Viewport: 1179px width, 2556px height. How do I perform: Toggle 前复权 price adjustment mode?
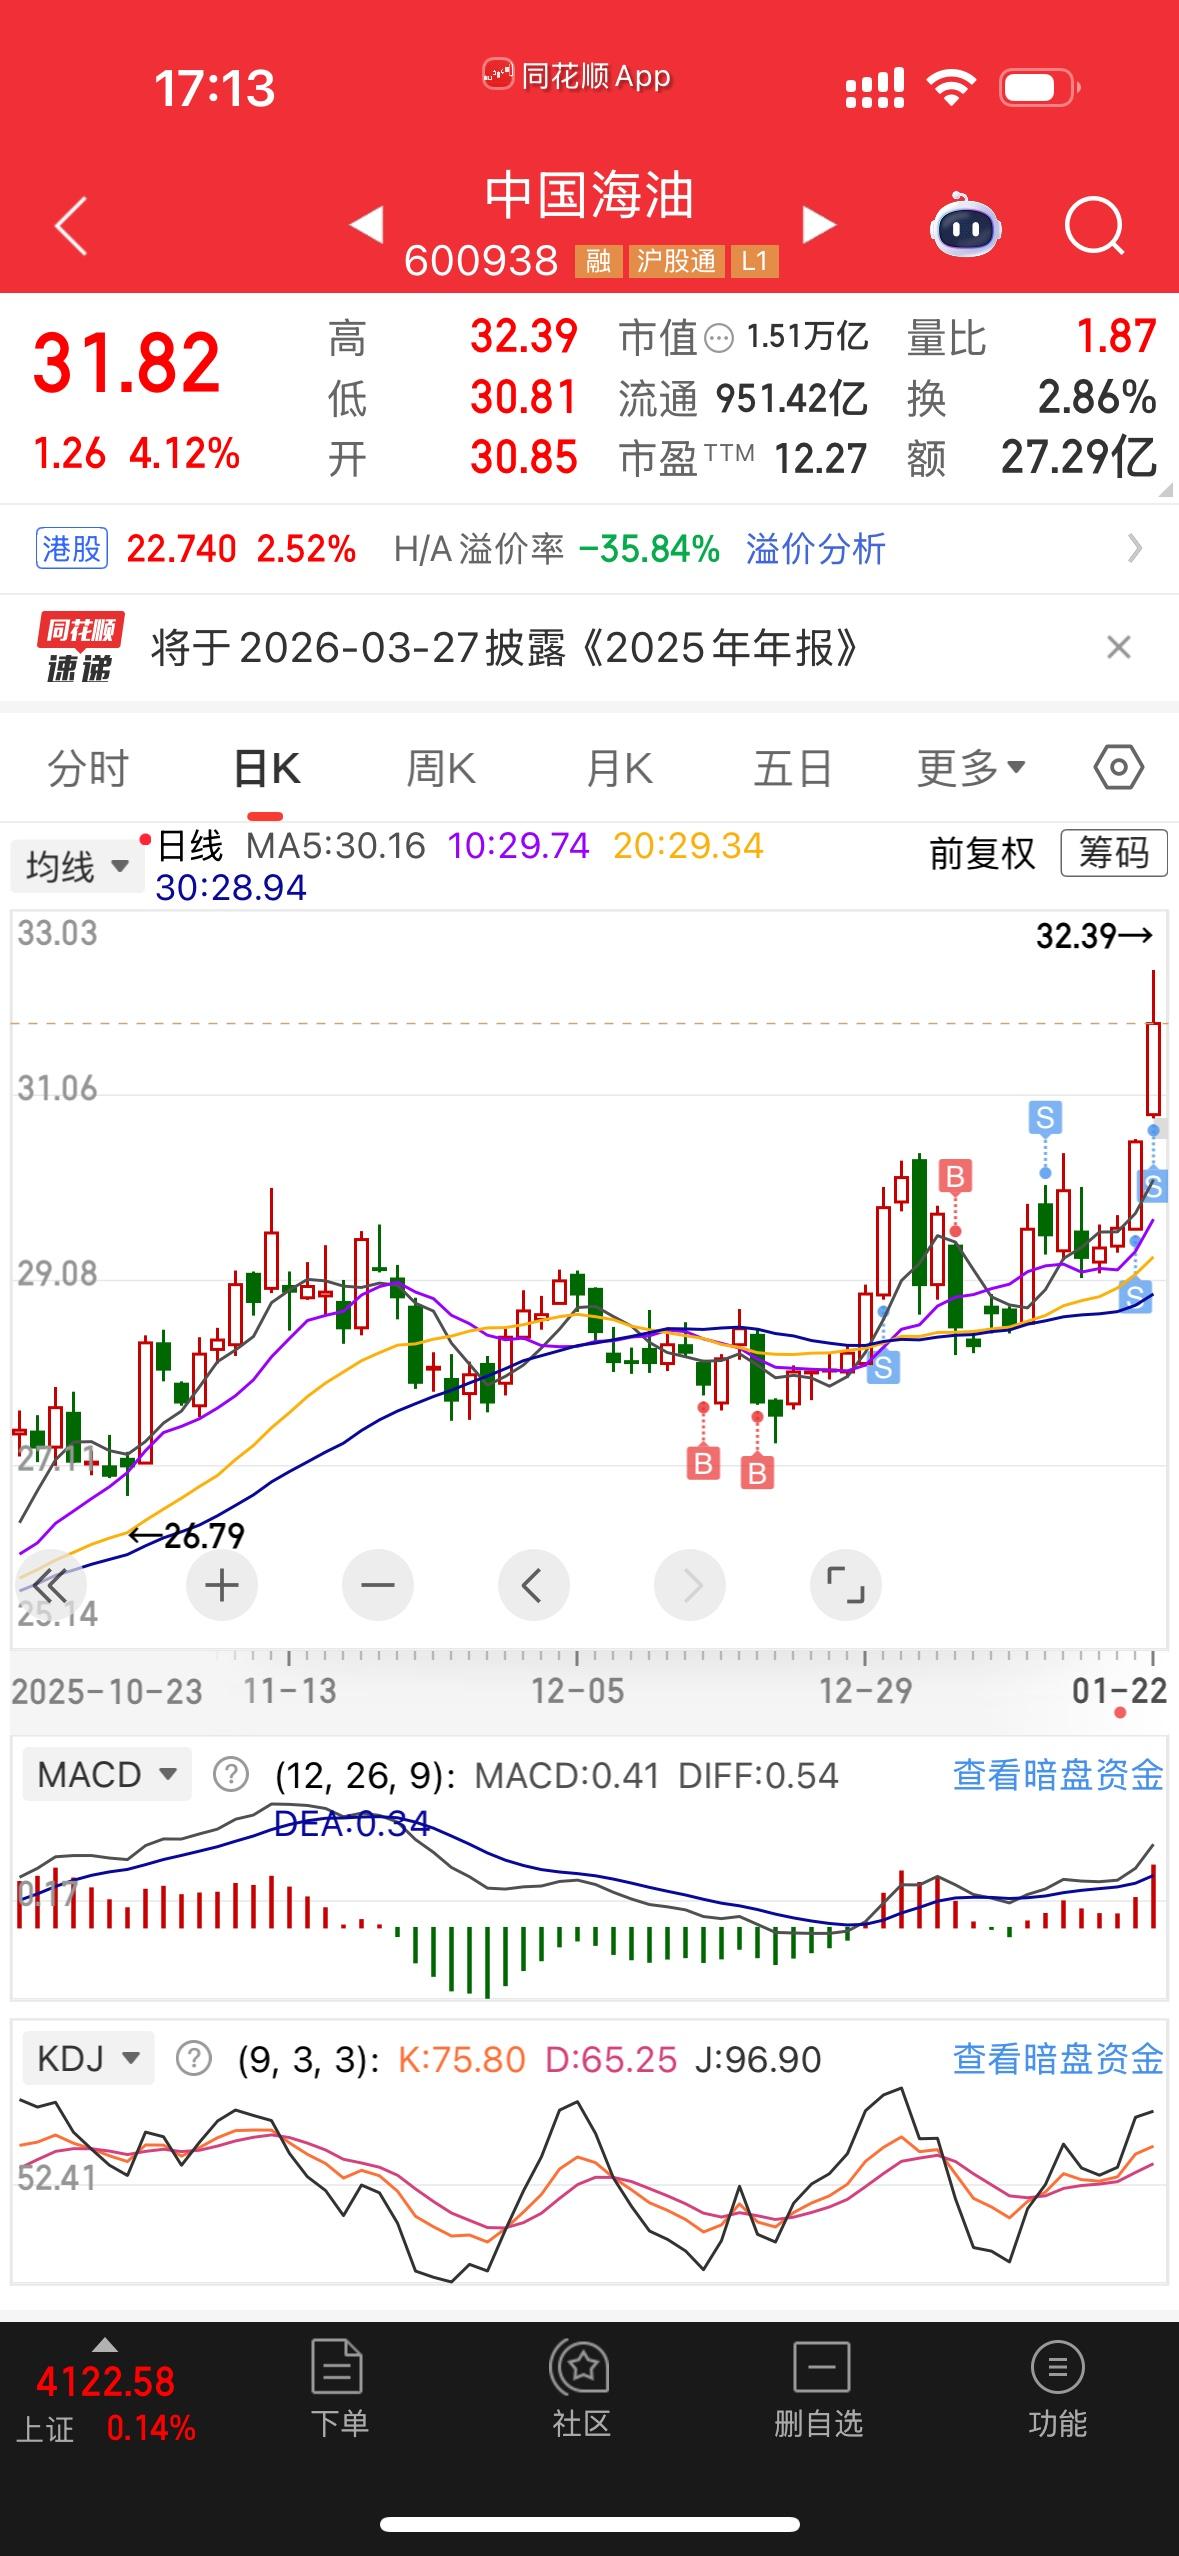982,854
